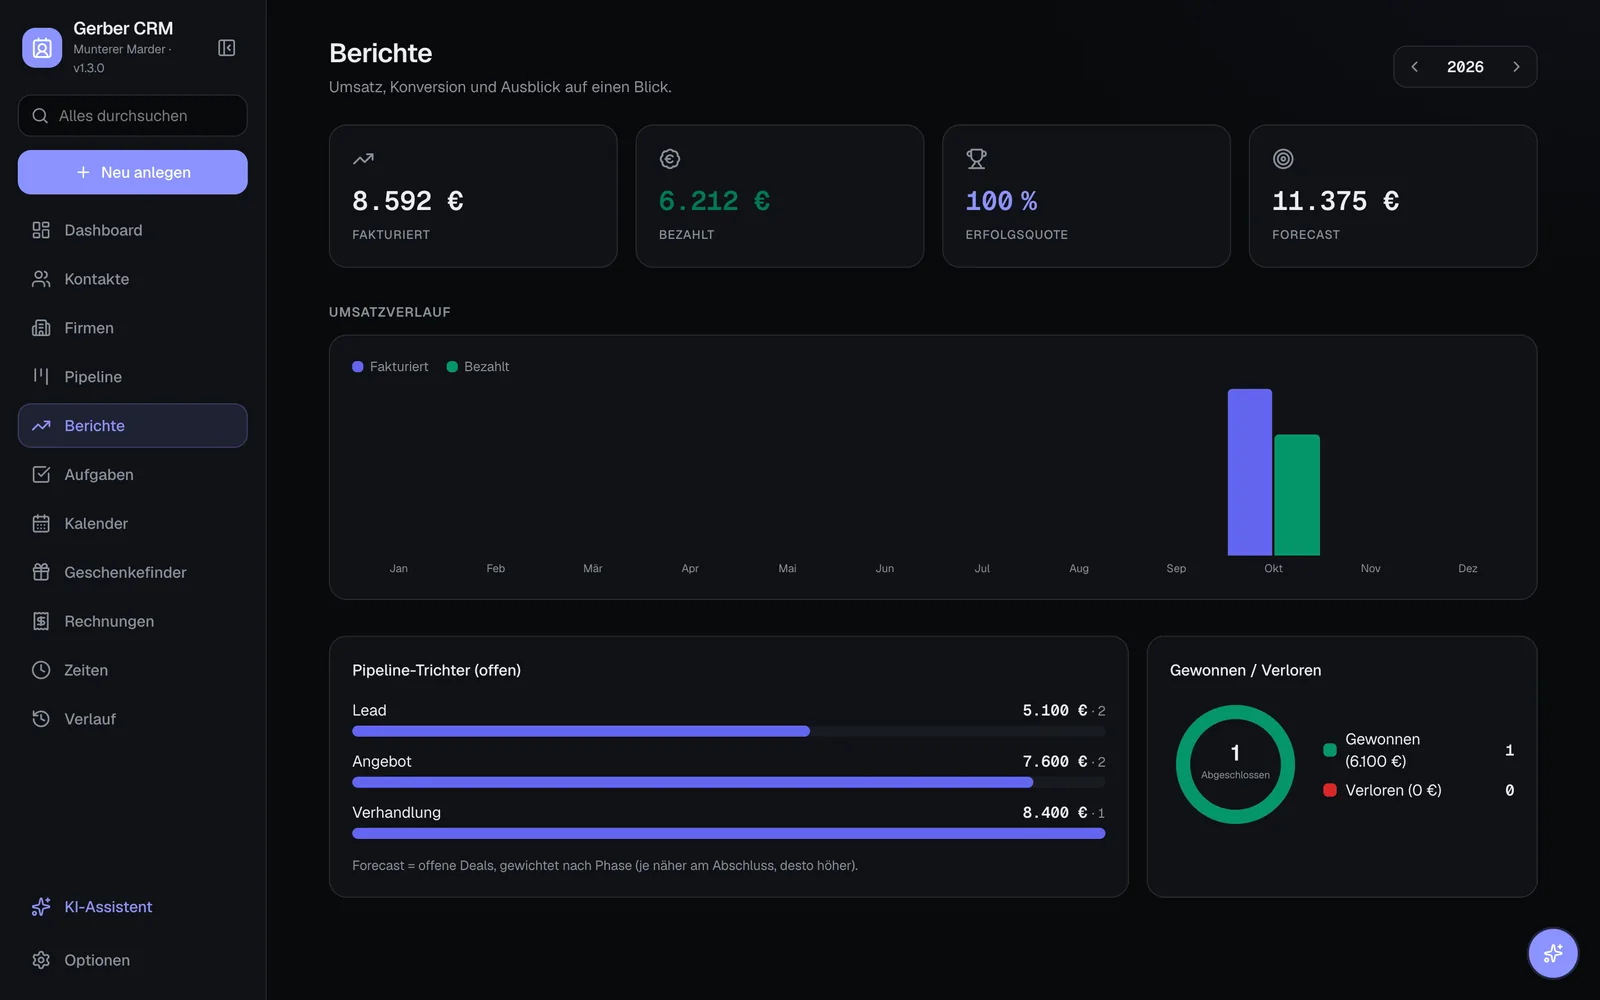This screenshot has height=1000, width=1600.
Task: Click the Angebot progress bar
Action: coord(728,782)
